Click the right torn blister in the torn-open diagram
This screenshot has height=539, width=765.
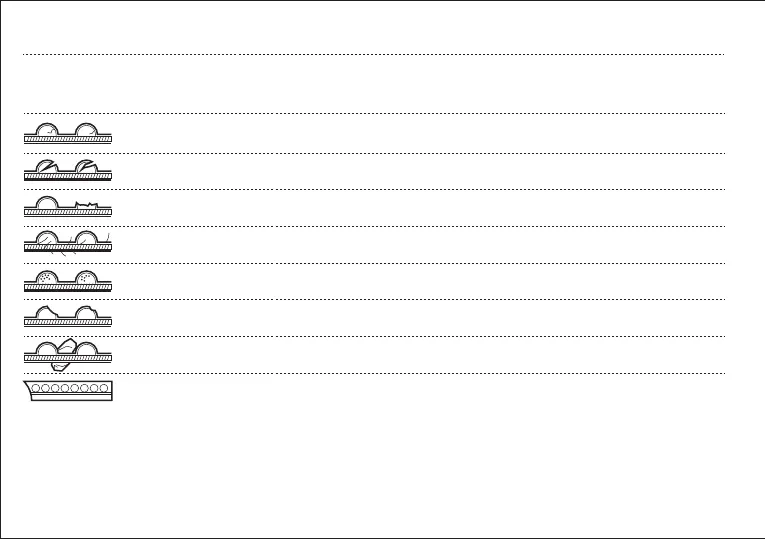87,167
